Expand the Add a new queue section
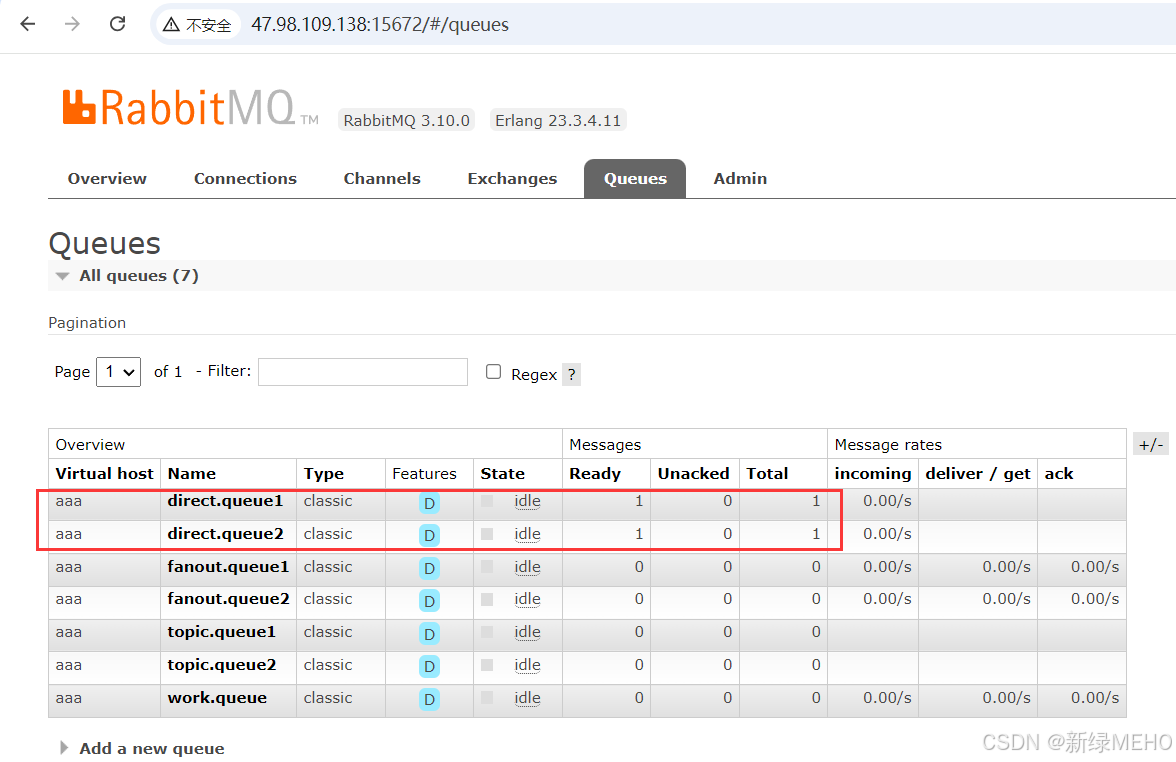The width and height of the screenshot is (1176, 762). (x=142, y=748)
